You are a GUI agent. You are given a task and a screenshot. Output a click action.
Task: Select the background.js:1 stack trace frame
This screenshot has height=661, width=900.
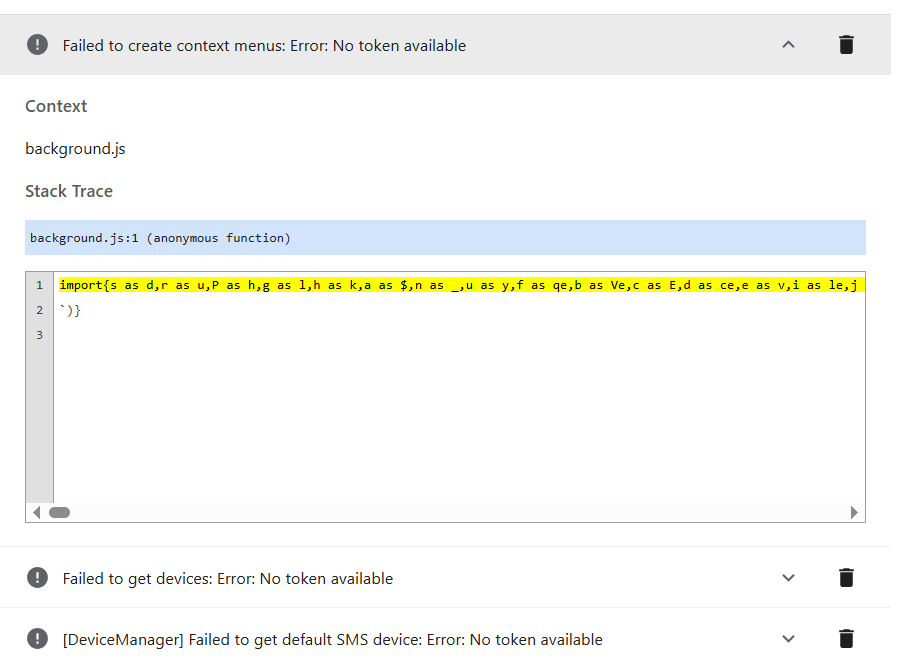pos(445,238)
